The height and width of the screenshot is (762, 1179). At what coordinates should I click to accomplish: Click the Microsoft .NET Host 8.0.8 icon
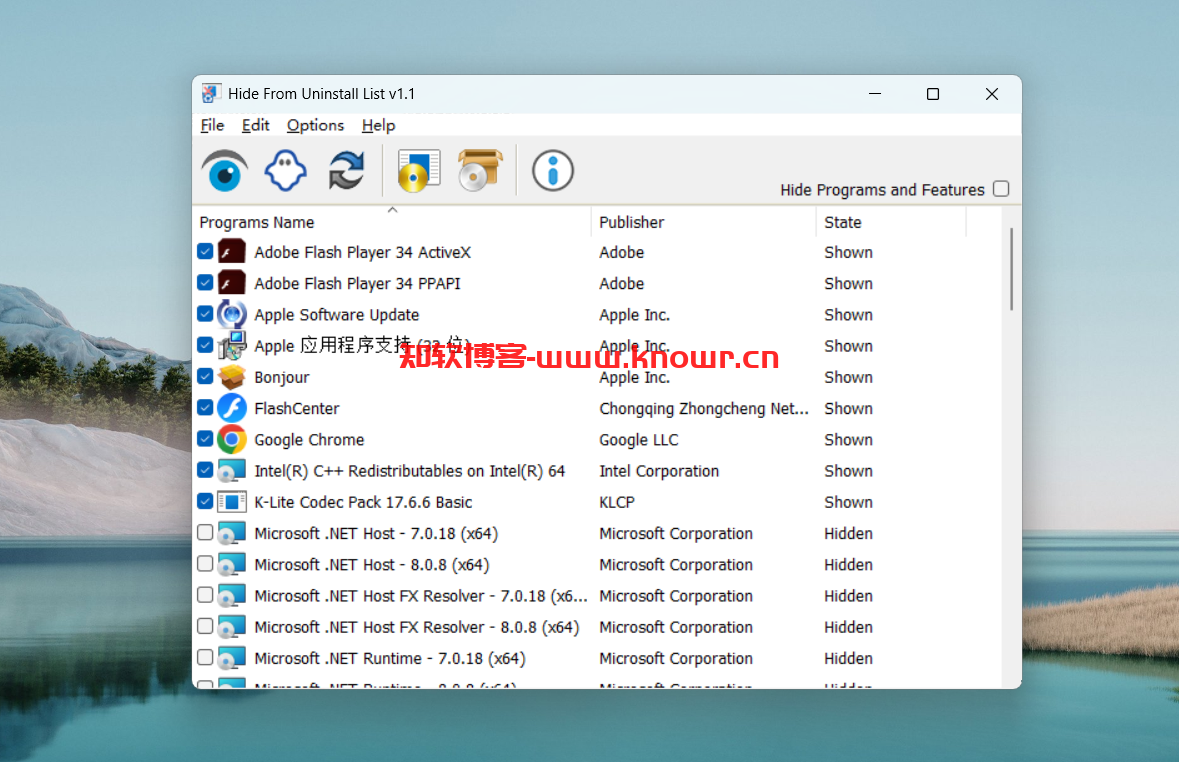[232, 564]
